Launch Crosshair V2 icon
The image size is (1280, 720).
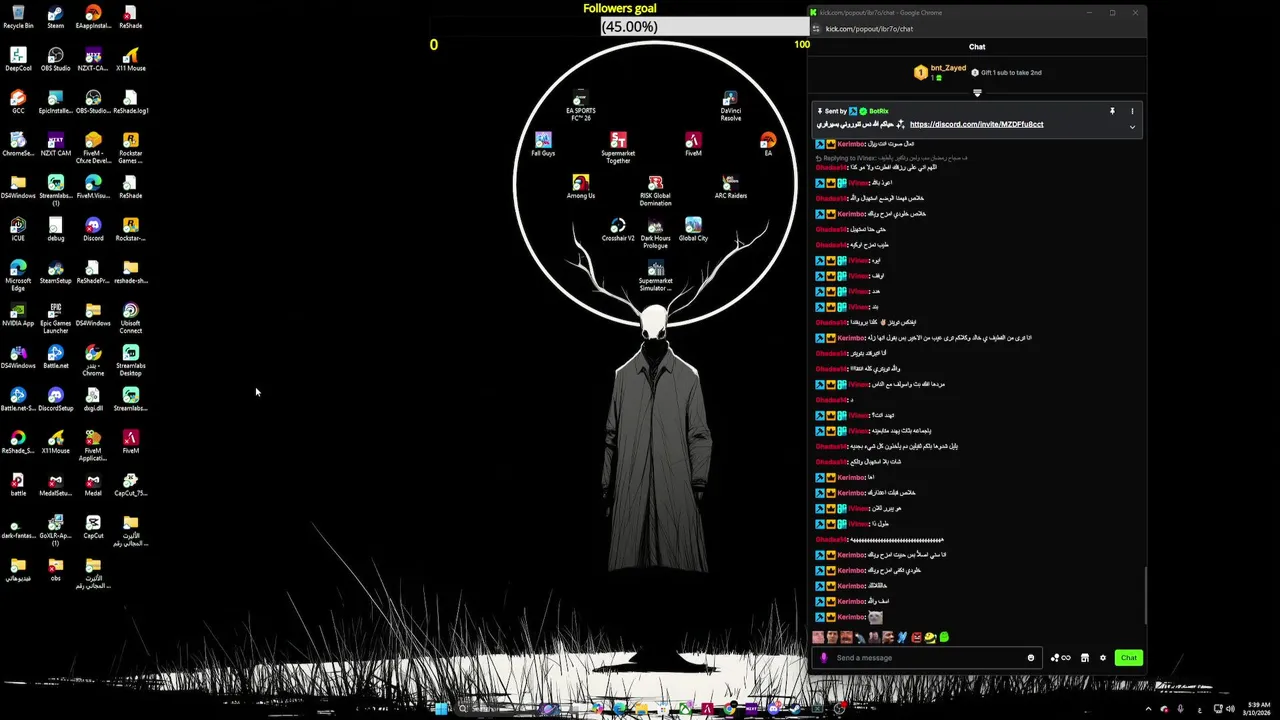coord(618,230)
